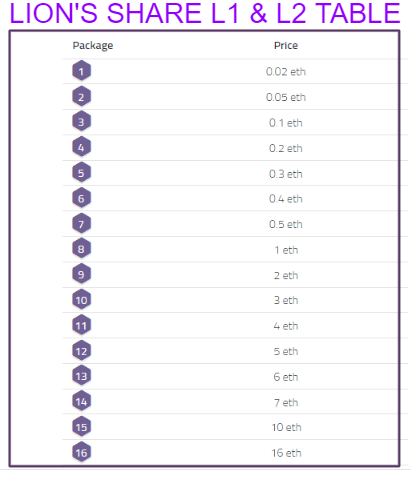The width and height of the screenshot is (411, 478).
Task: Select the package 8 hexagon badge
Action: click(81, 249)
